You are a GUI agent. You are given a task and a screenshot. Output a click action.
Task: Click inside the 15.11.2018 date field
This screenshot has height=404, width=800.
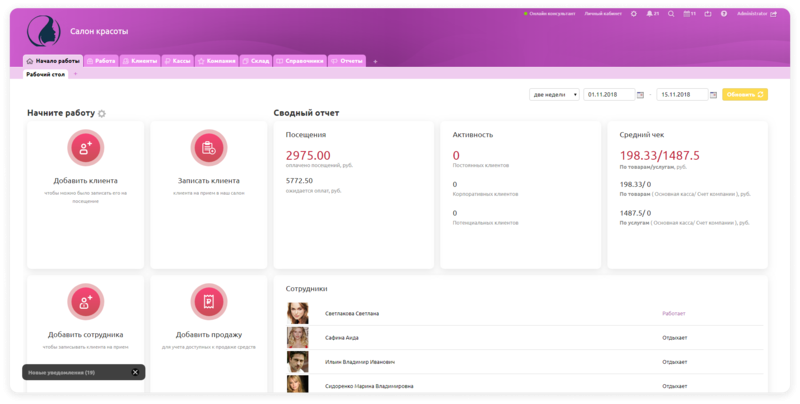tap(680, 94)
